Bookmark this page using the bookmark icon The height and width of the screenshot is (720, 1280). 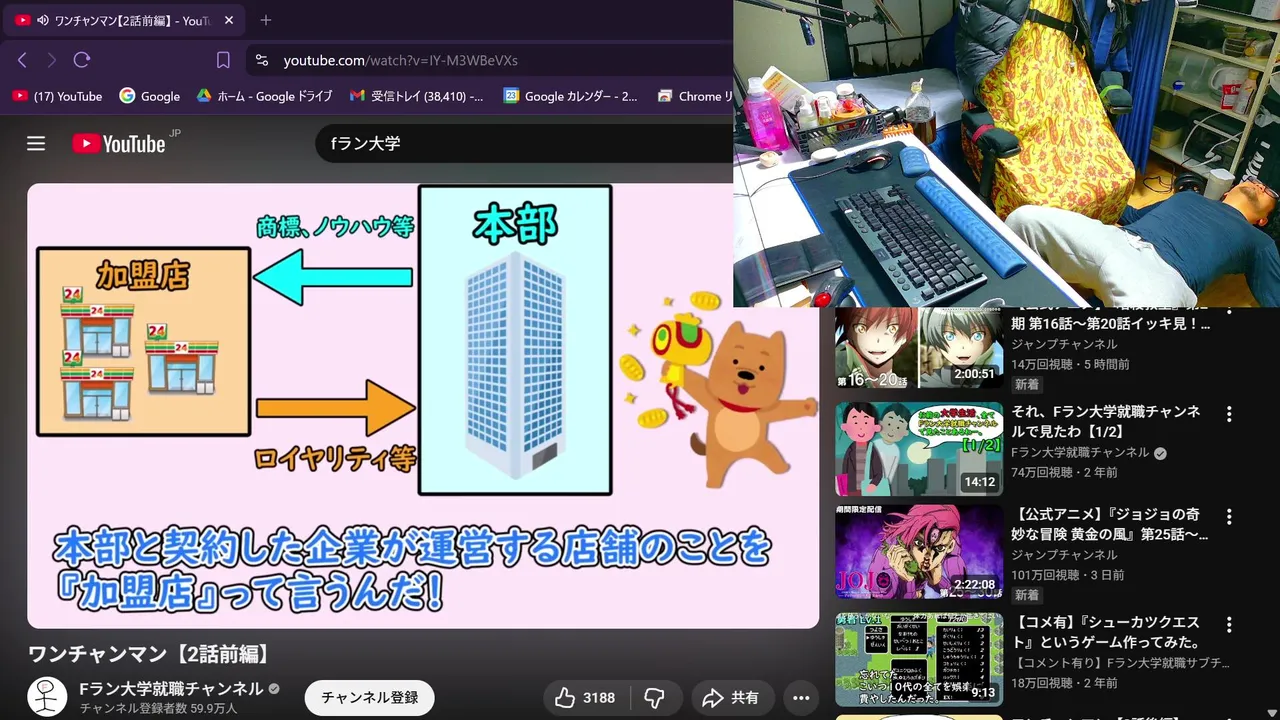point(223,60)
